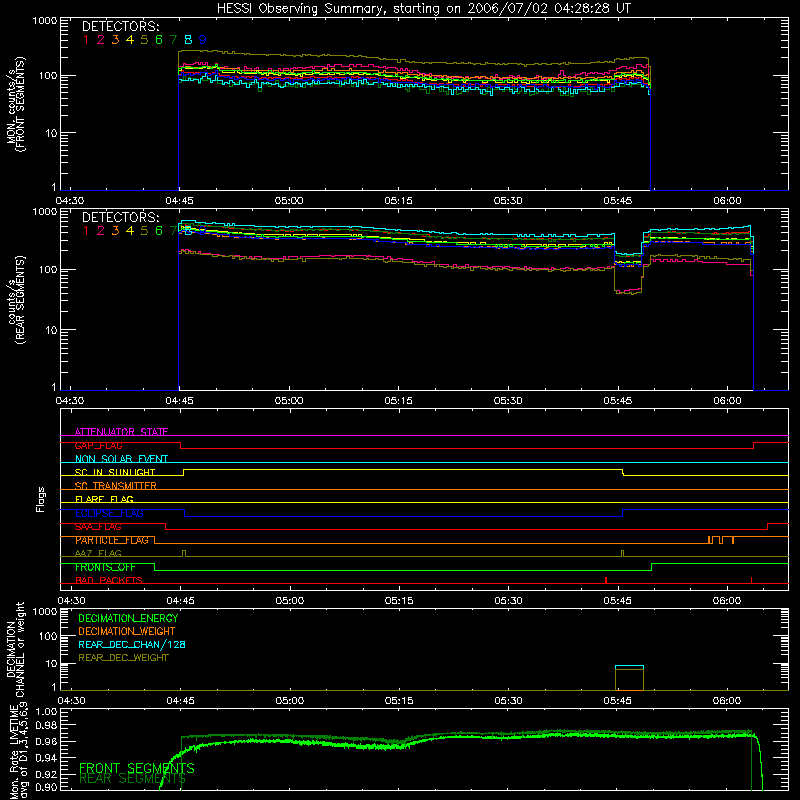Select green detector 6 in rear segments legend
Image resolution: width=800 pixels, height=800 pixels.
(x=159, y=231)
